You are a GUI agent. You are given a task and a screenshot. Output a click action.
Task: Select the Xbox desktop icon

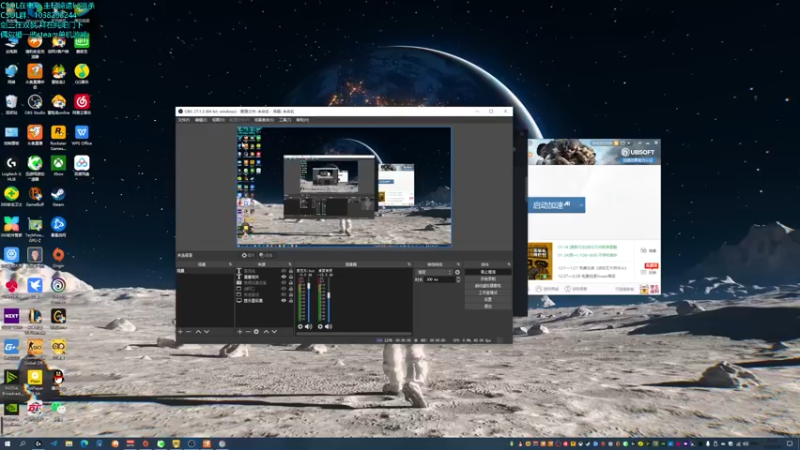[x=58, y=166]
